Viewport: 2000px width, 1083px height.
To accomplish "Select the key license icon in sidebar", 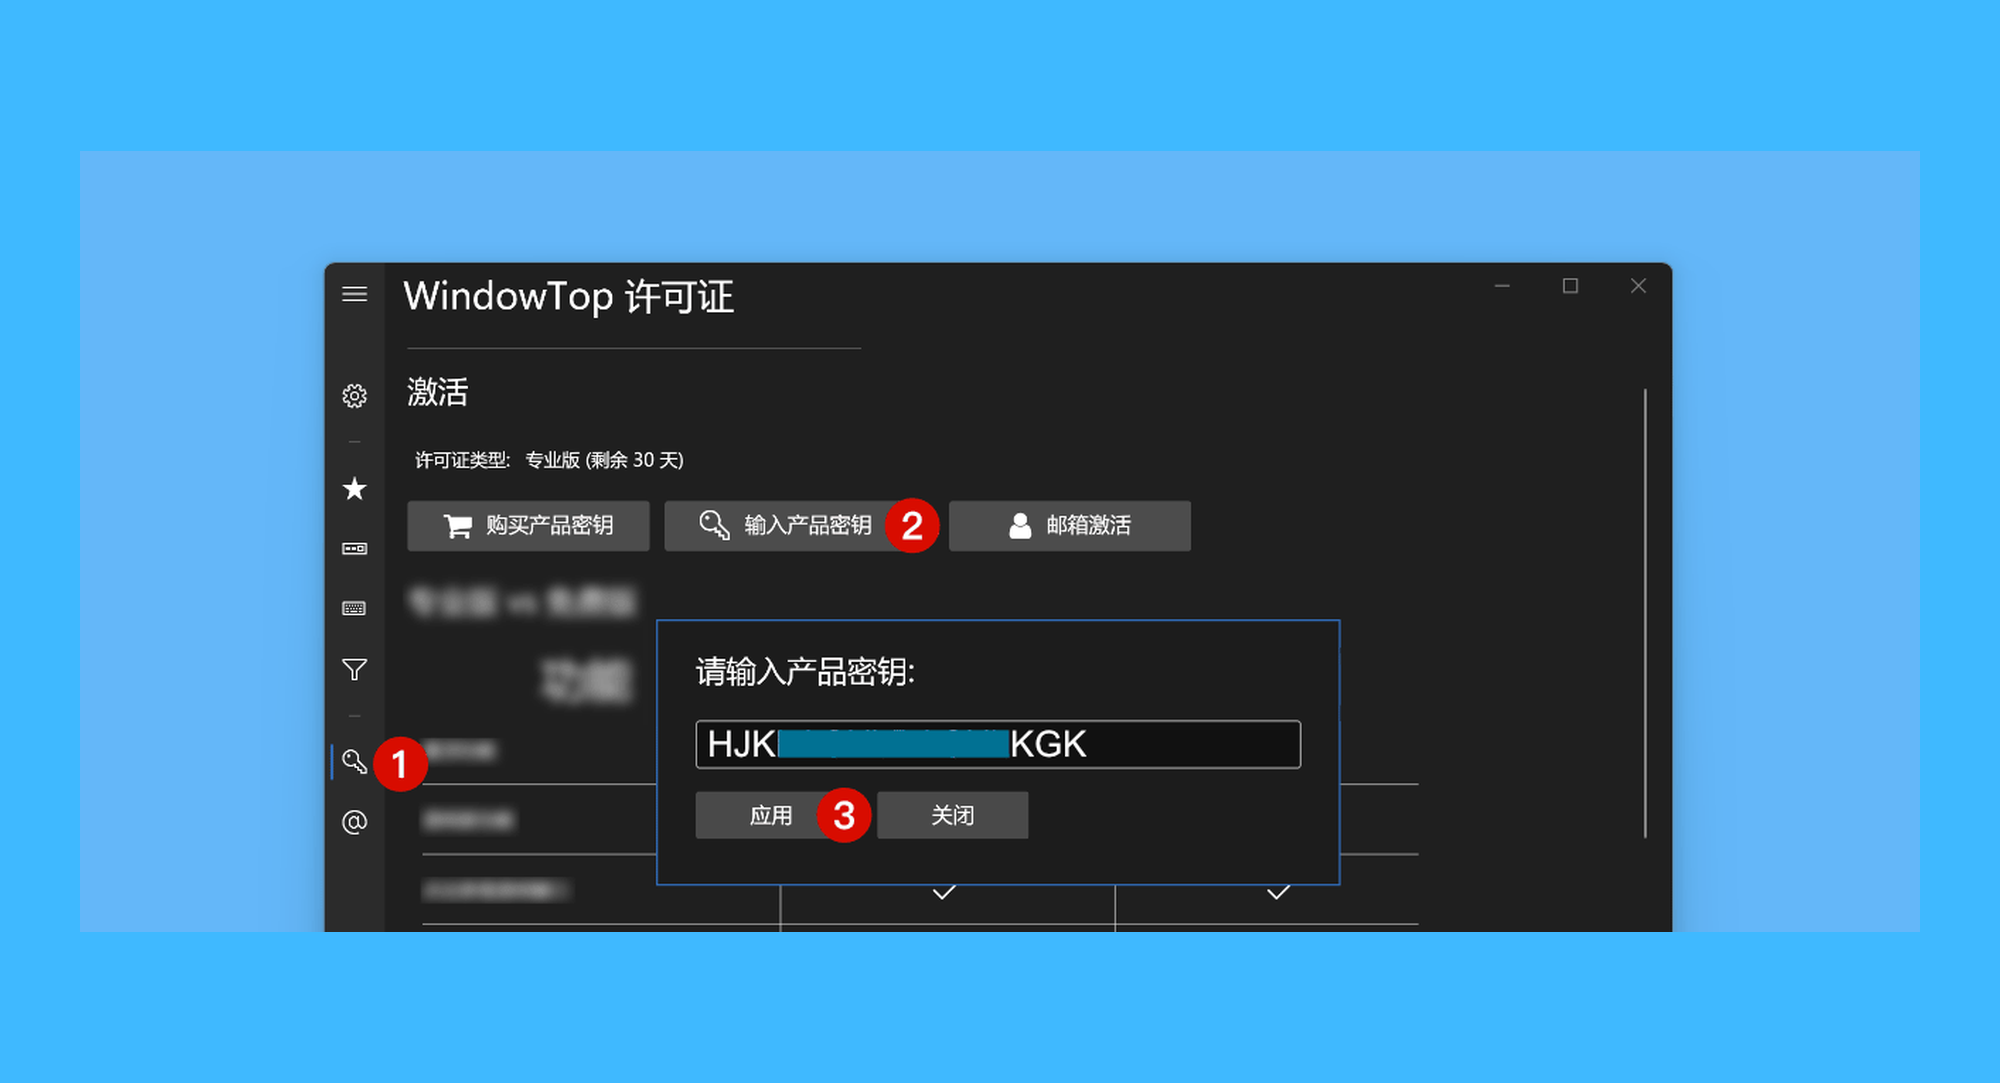I will coord(354,762).
